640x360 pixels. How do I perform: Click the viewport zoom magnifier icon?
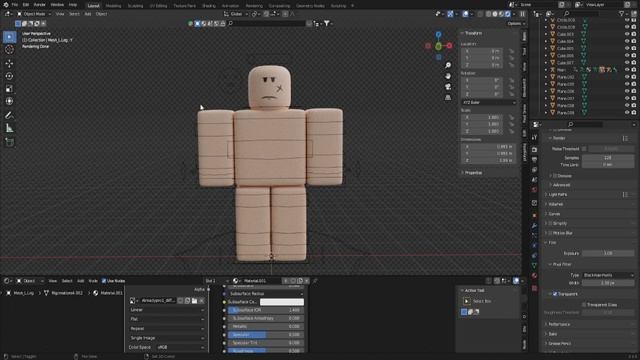tap(448, 65)
